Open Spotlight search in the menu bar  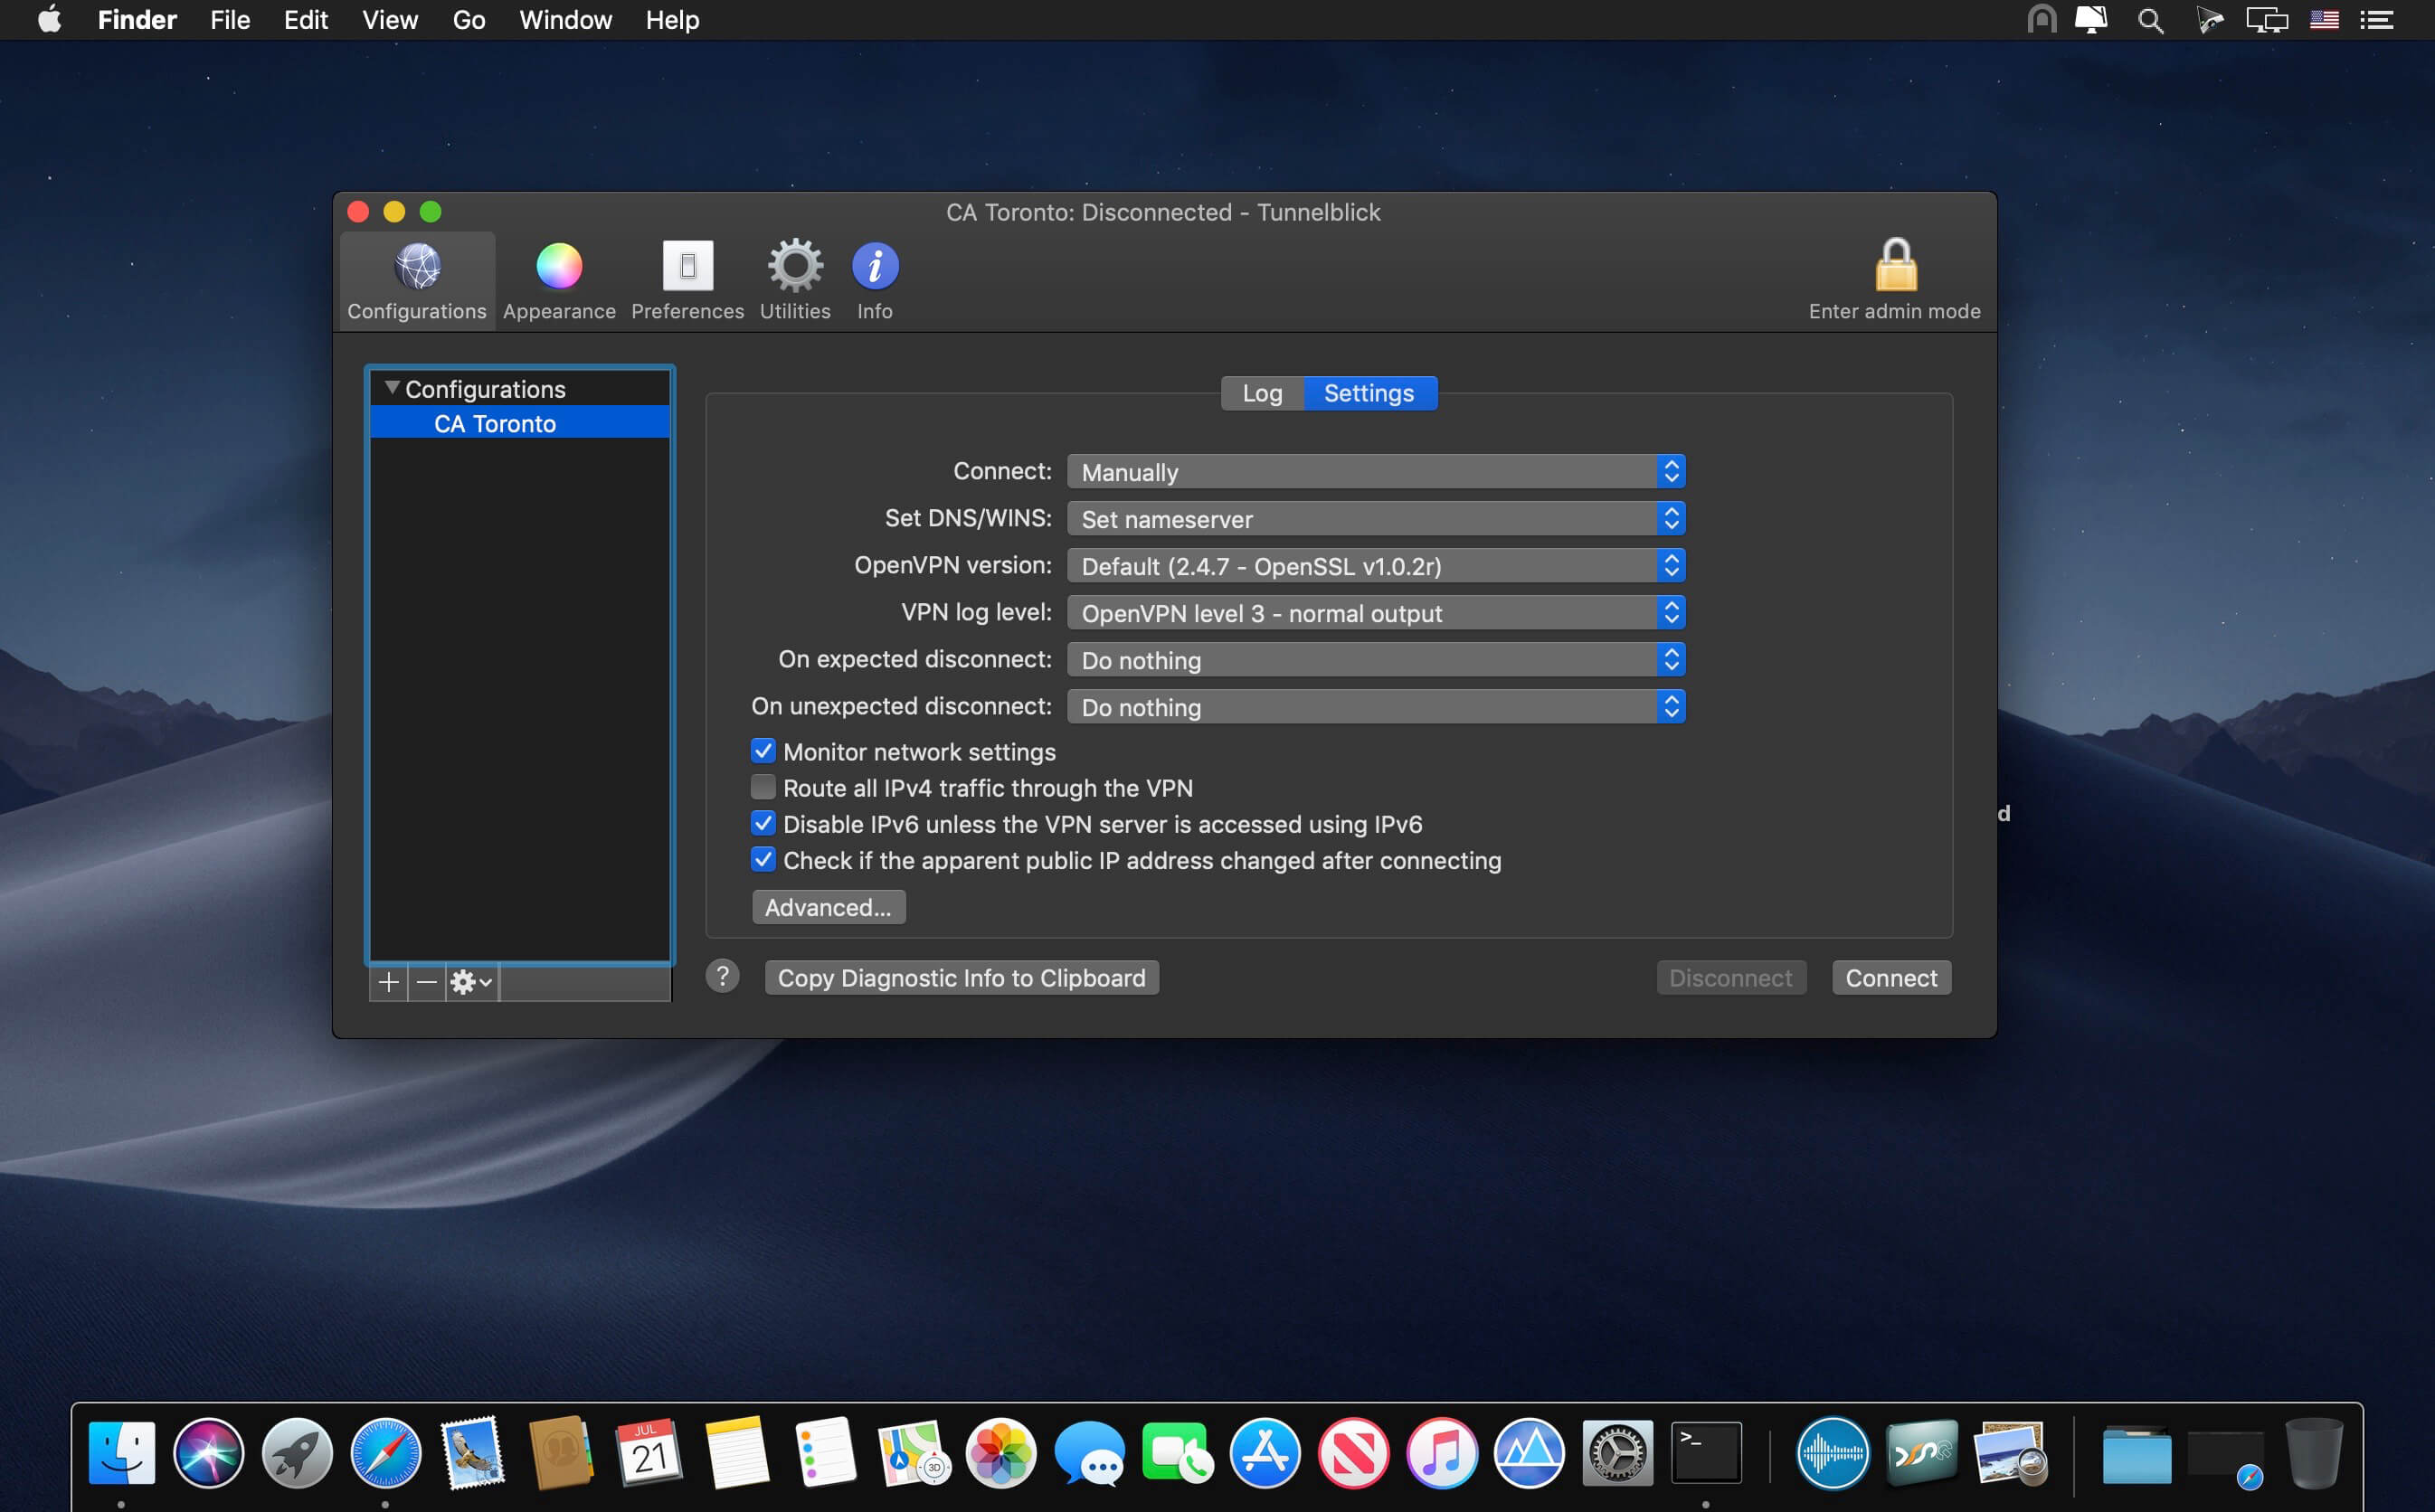tap(2150, 20)
